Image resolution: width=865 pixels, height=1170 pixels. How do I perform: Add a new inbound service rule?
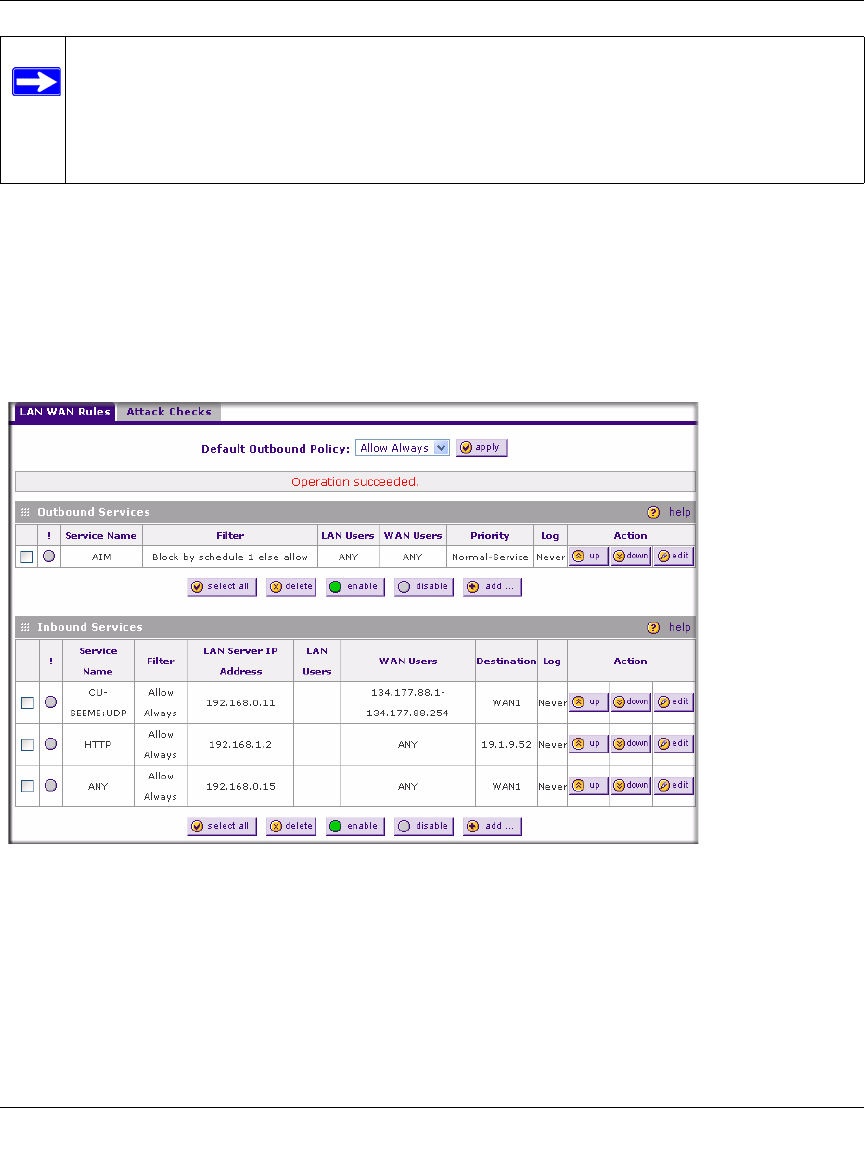493,827
